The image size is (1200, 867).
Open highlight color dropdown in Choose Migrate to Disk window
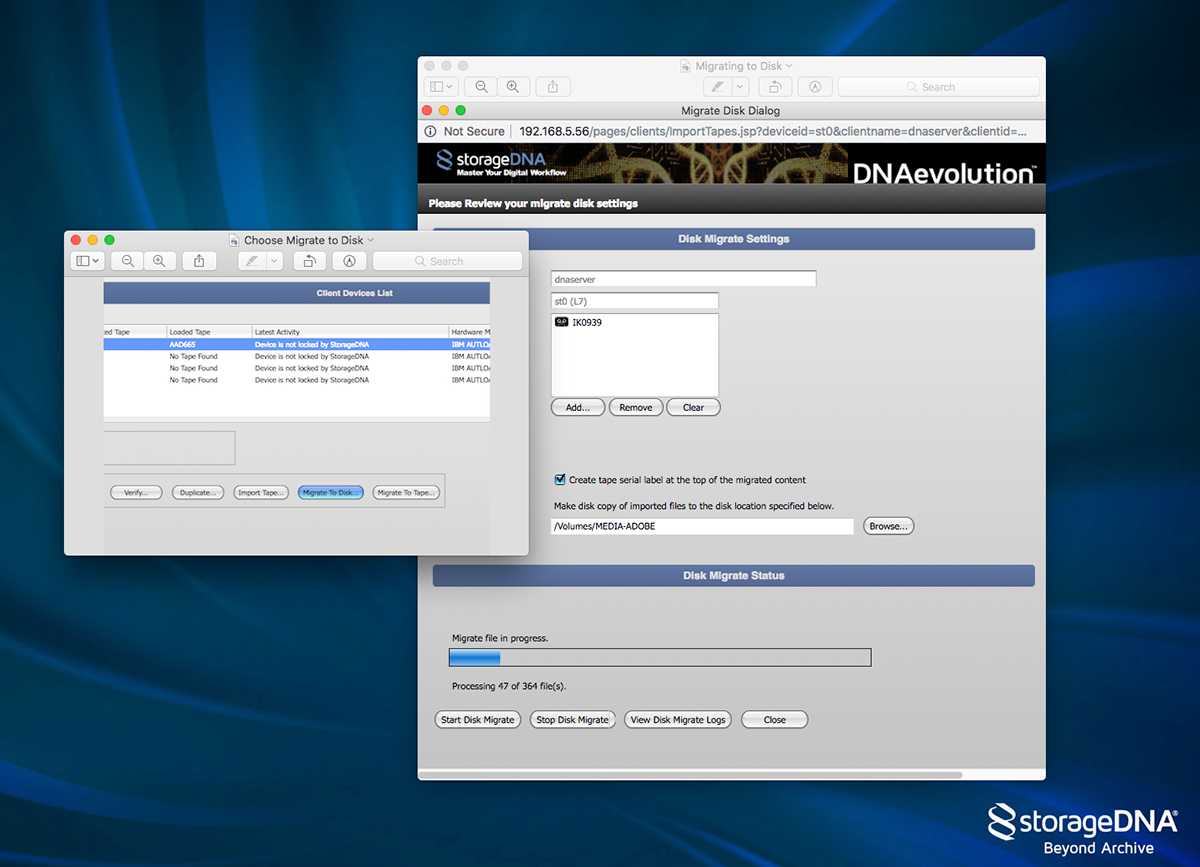click(x=274, y=261)
